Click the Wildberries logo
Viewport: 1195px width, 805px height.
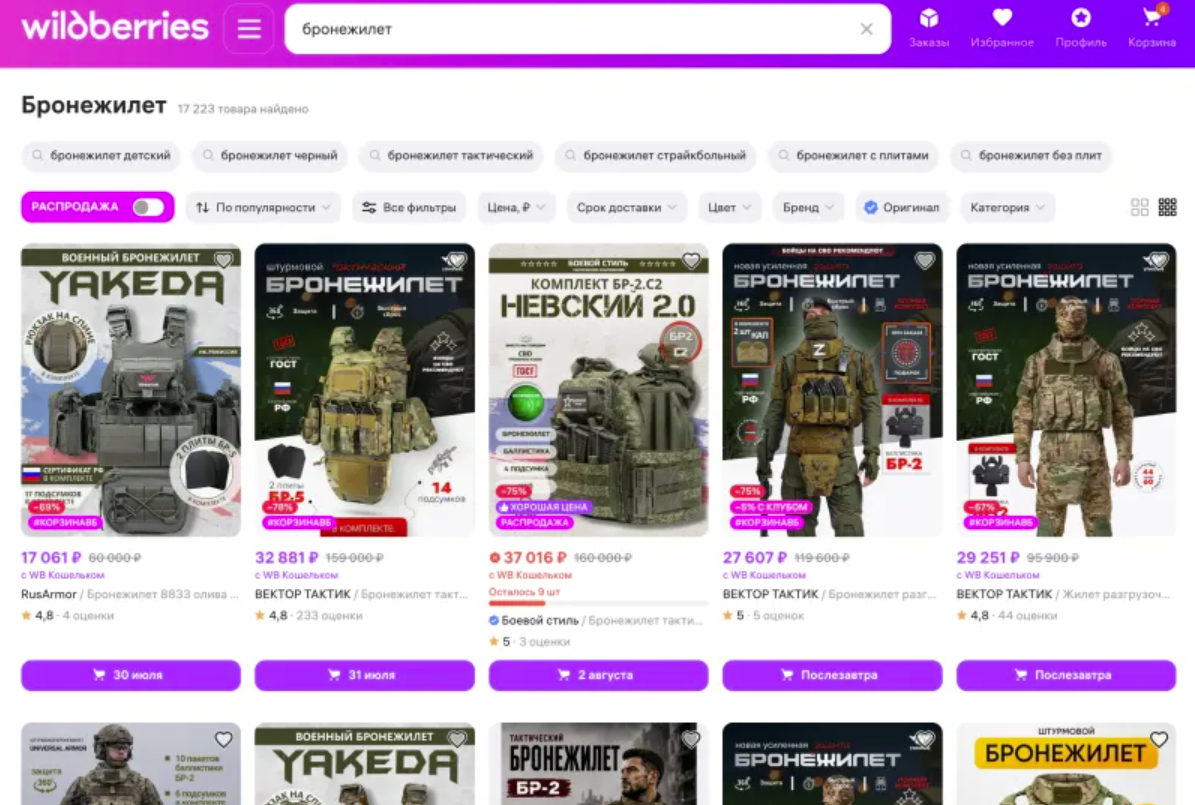click(114, 27)
